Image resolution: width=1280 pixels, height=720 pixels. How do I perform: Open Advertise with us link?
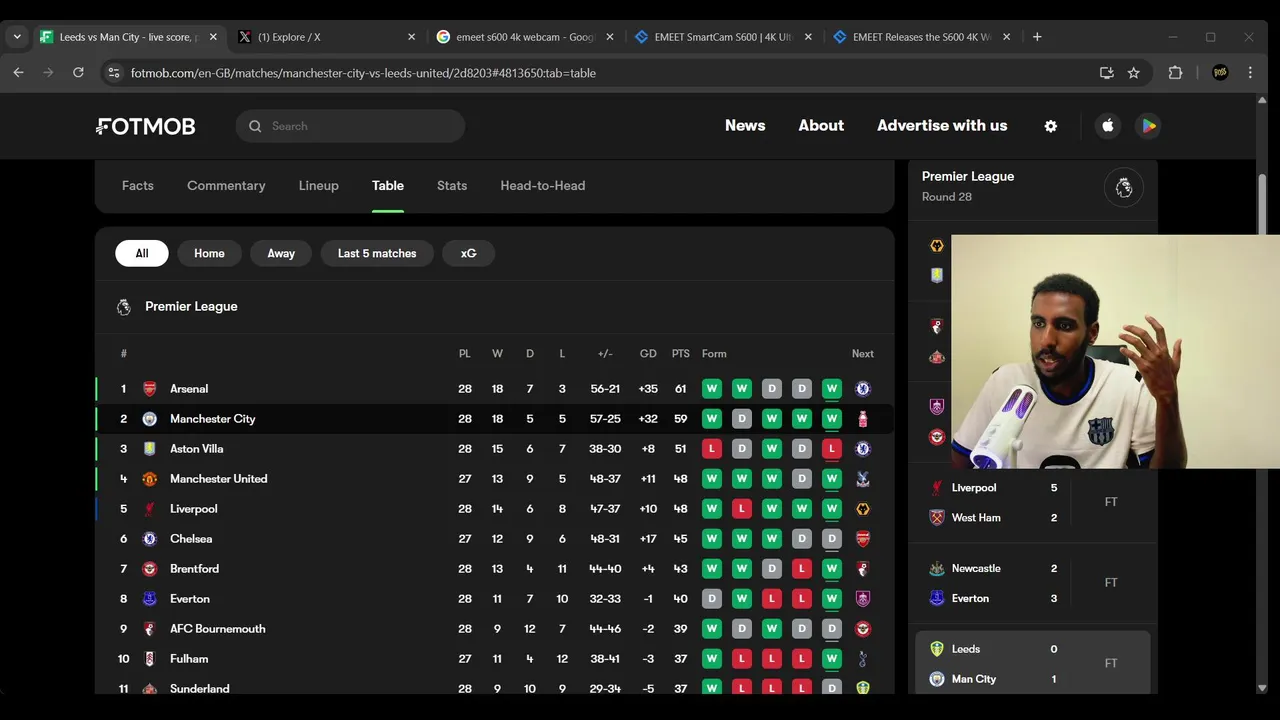(942, 126)
